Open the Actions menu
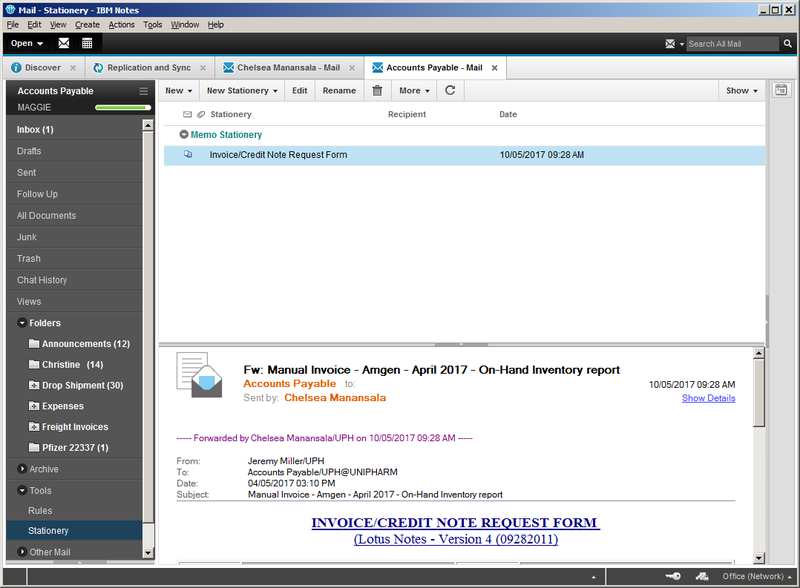 click(x=121, y=24)
